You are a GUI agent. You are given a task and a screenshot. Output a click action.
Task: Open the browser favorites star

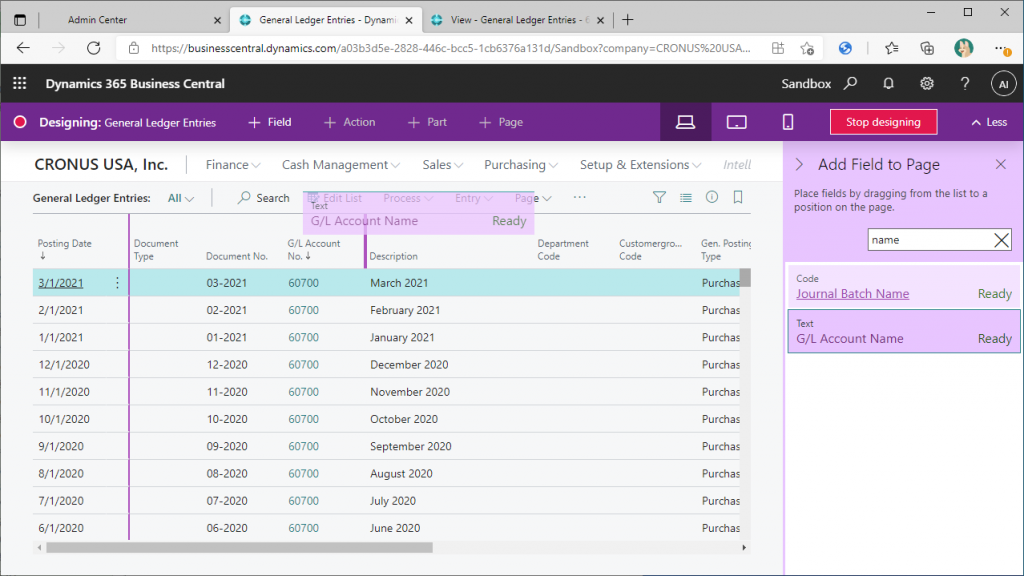pyautogui.click(x=891, y=48)
